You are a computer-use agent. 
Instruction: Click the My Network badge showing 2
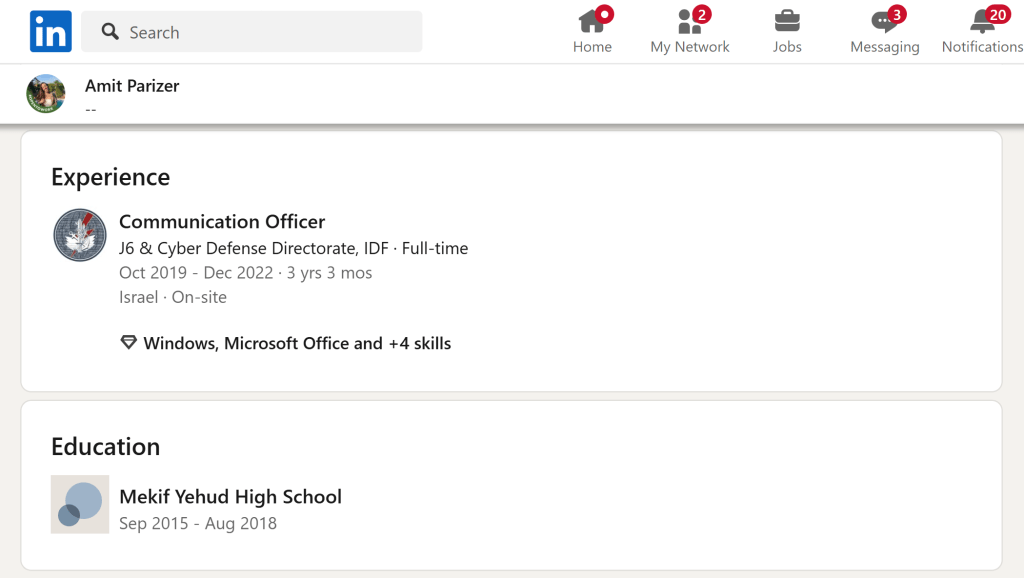point(702,14)
